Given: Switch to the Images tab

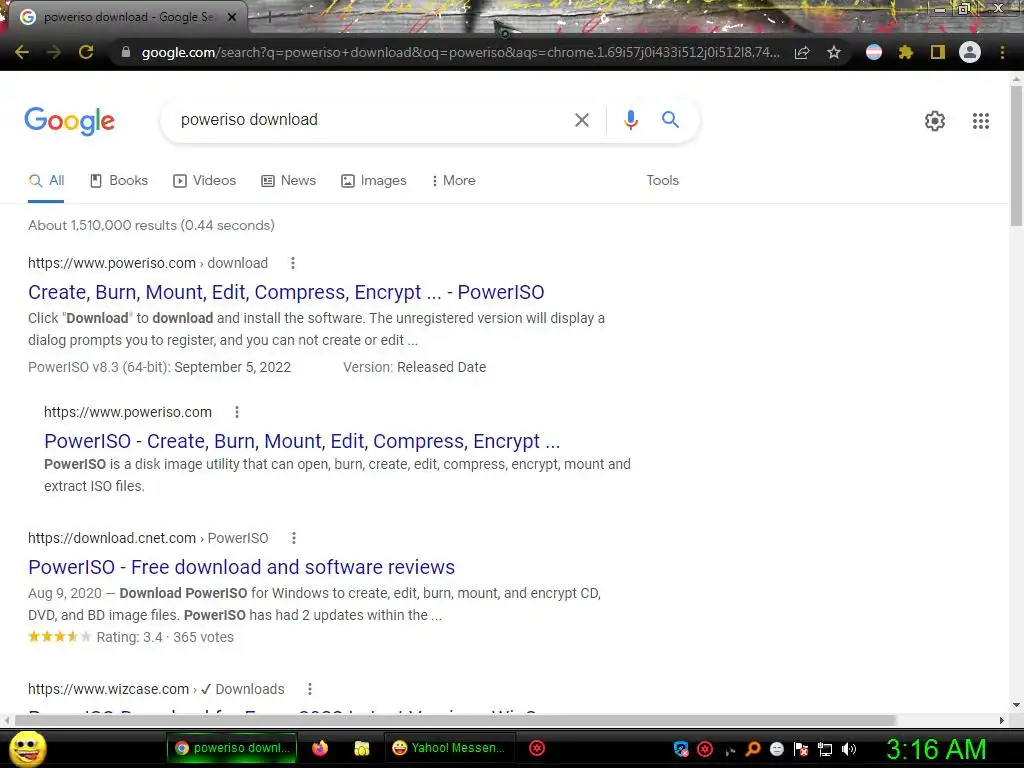Looking at the screenshot, I should click(374, 180).
